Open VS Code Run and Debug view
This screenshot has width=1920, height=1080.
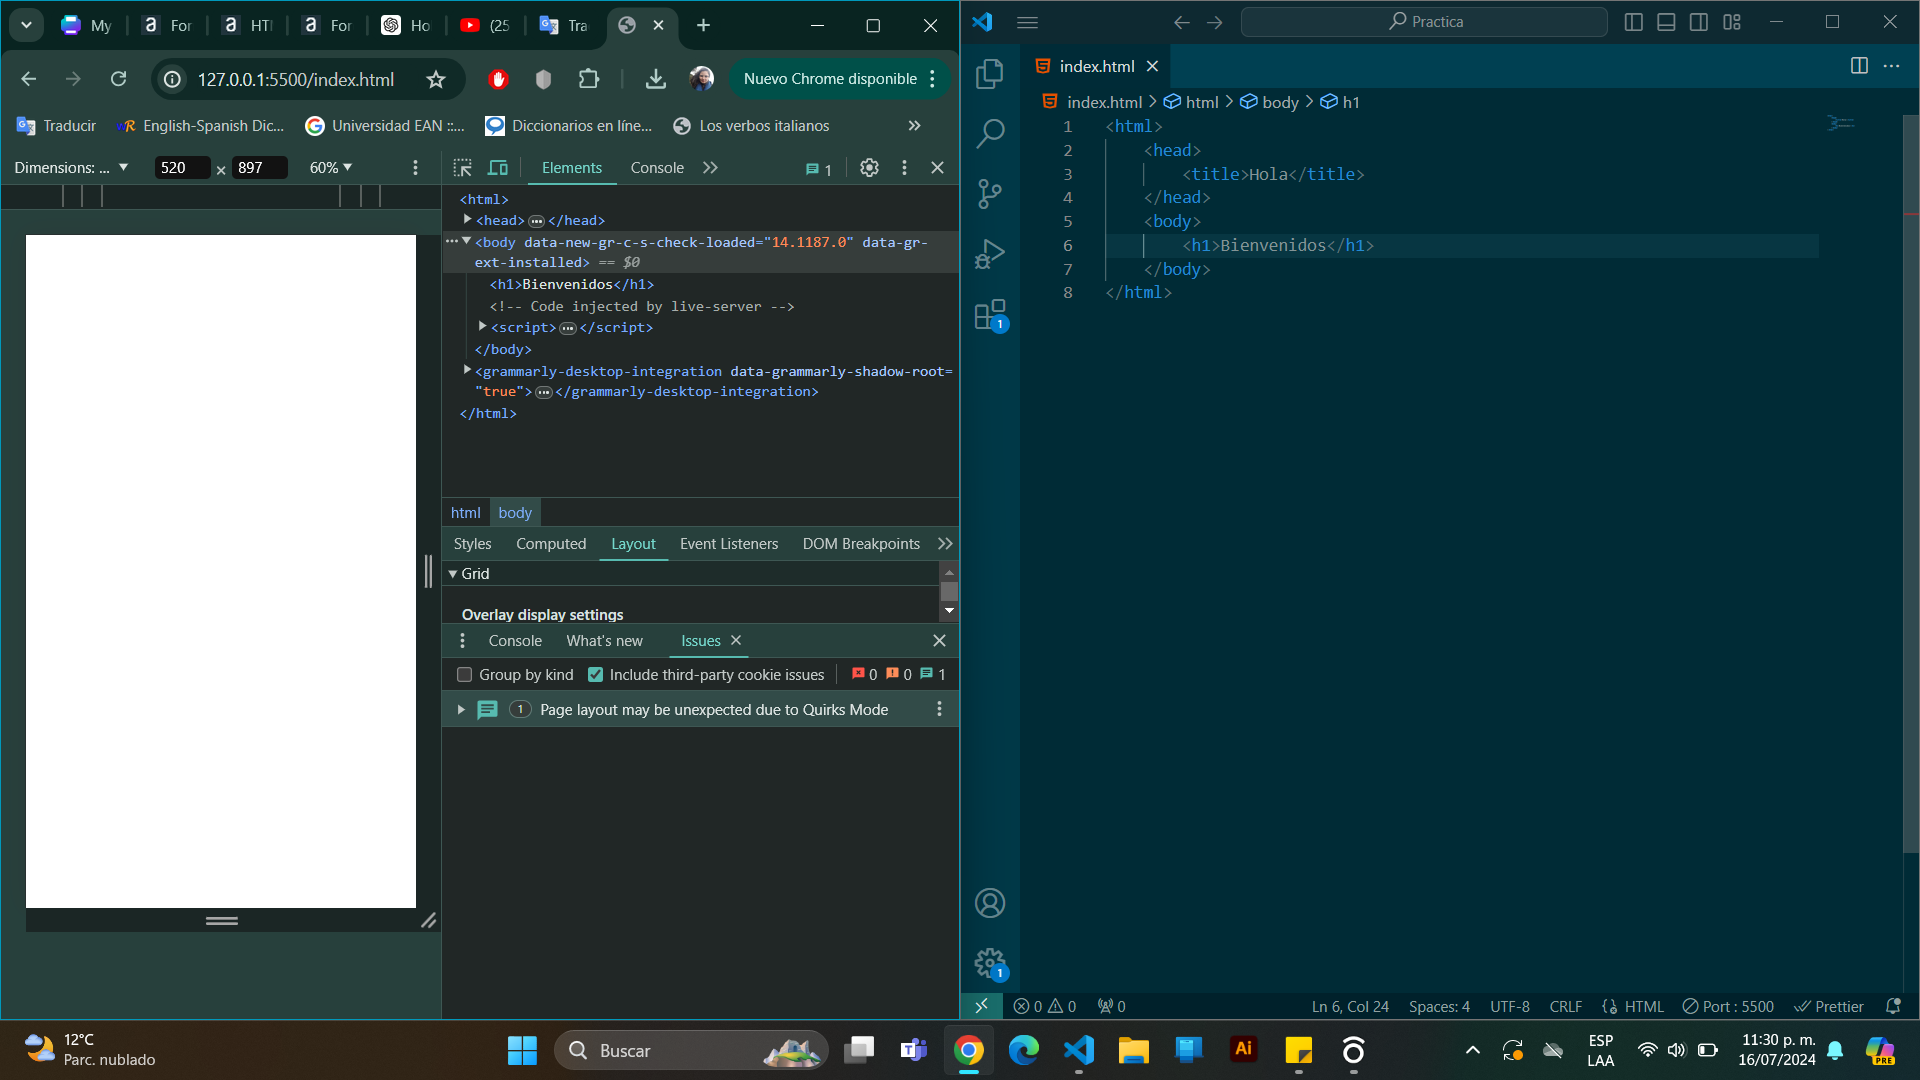[990, 254]
